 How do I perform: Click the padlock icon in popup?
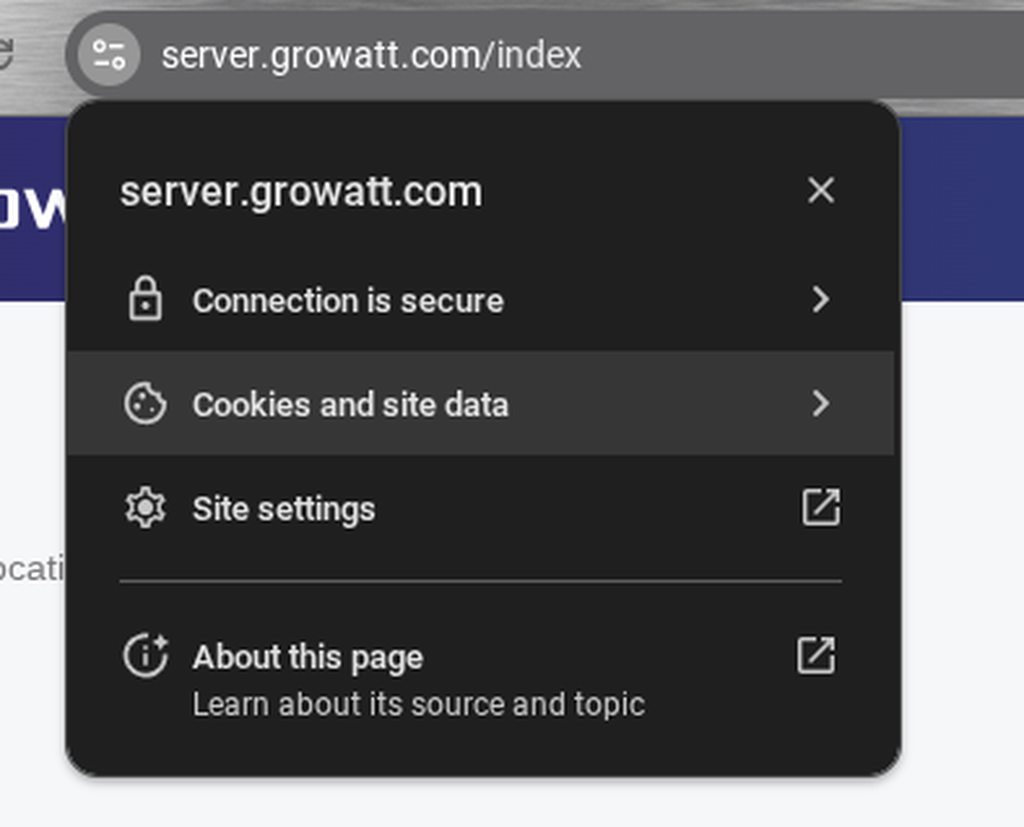[146, 300]
